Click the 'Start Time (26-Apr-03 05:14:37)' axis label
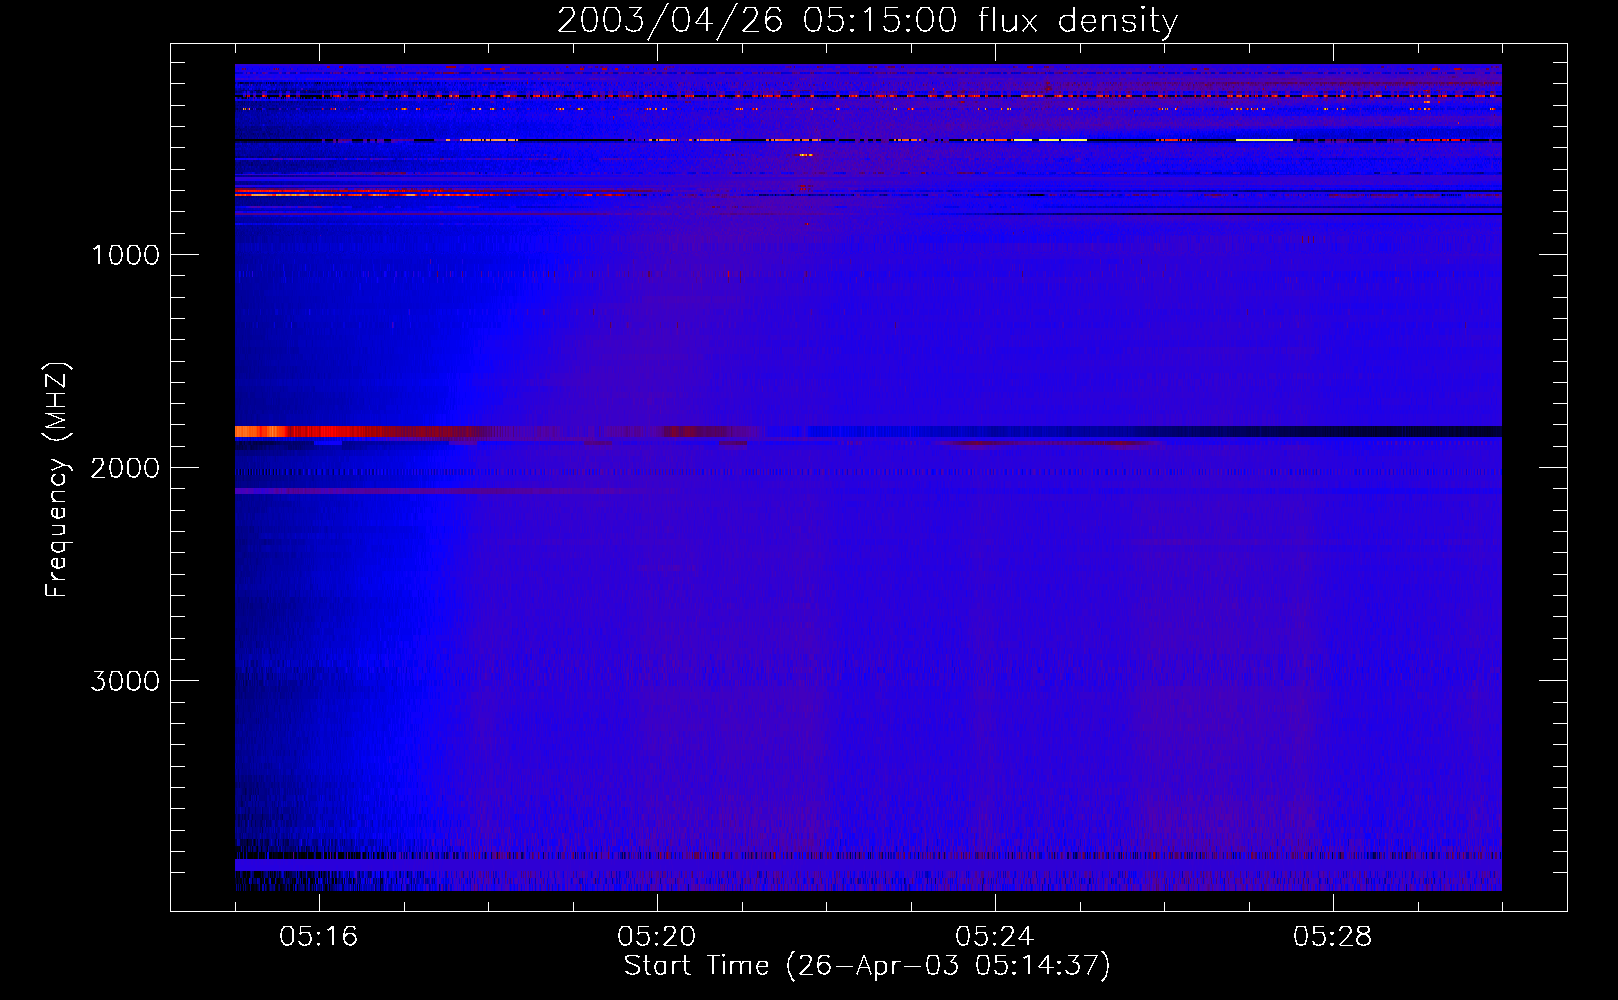This screenshot has height=1000, width=1618. 867,966
